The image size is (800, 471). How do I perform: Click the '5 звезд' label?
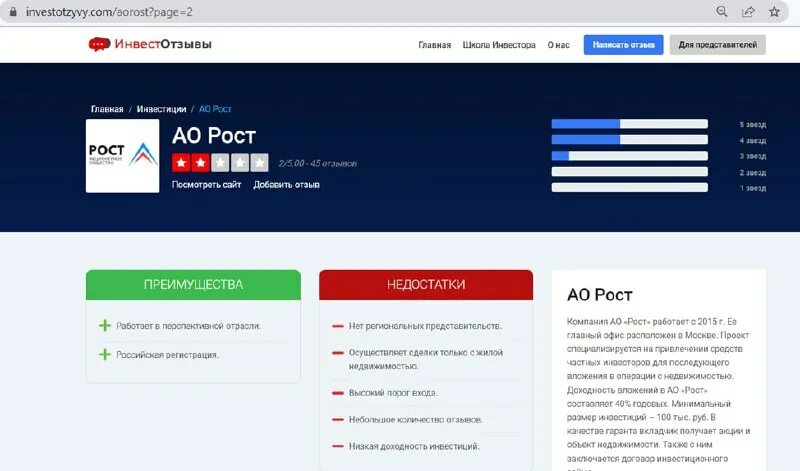[x=753, y=125]
